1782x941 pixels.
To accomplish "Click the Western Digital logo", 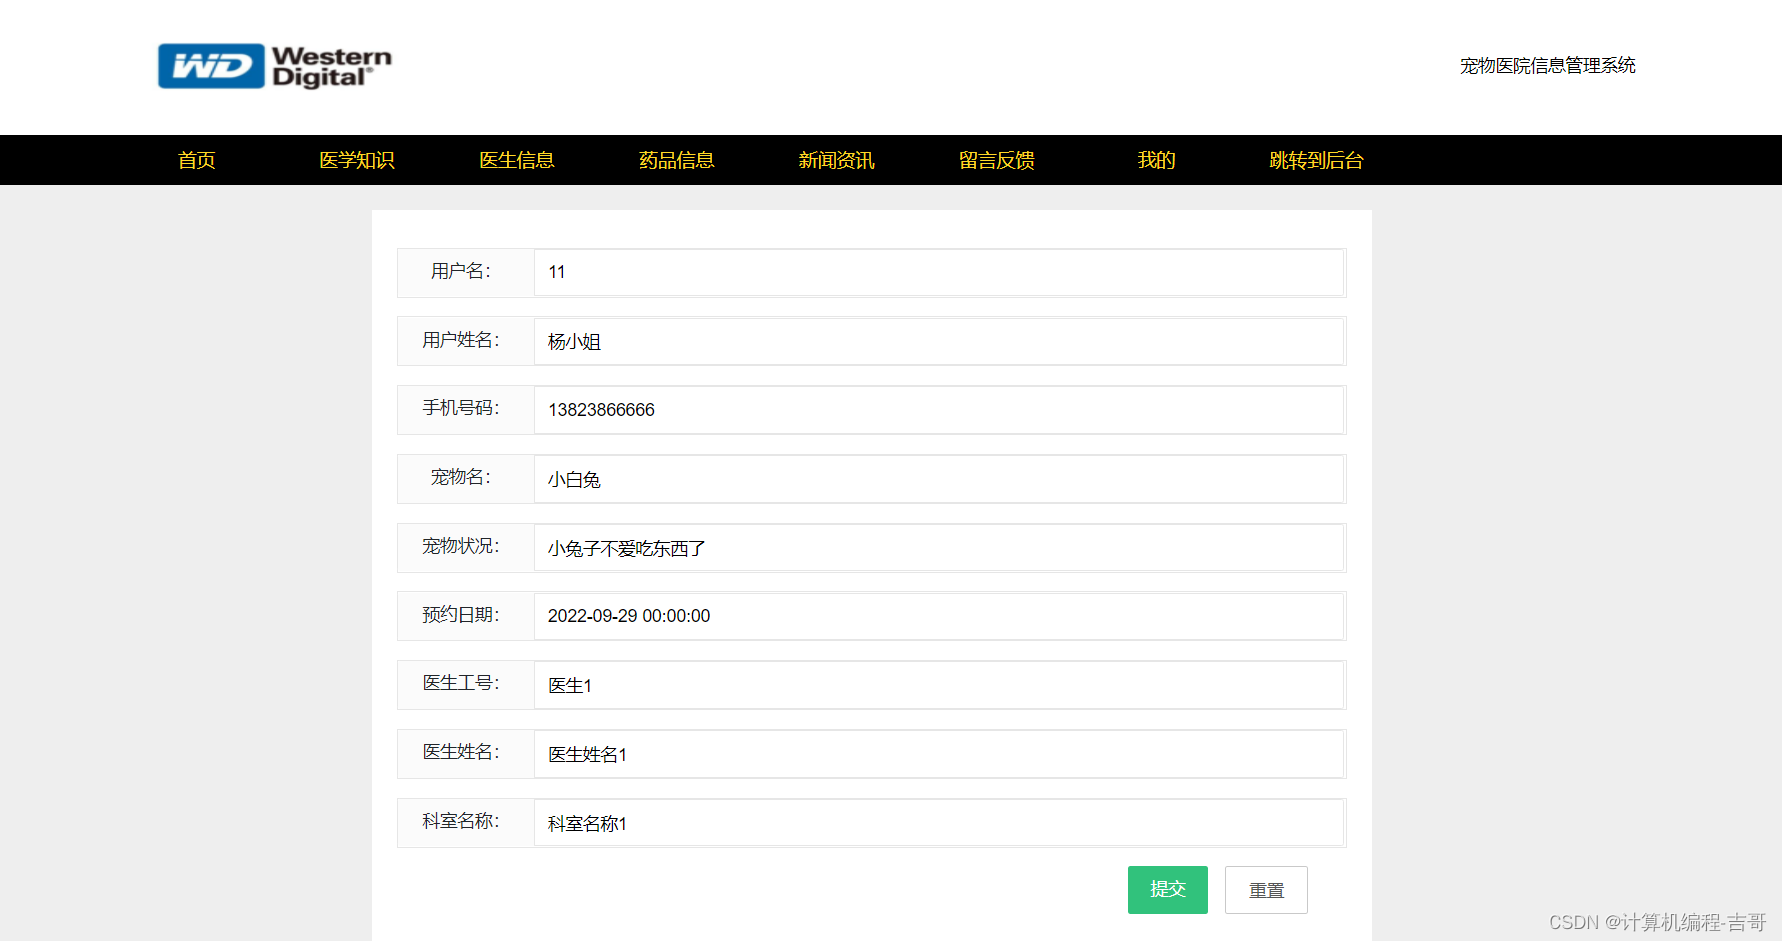I will point(275,66).
